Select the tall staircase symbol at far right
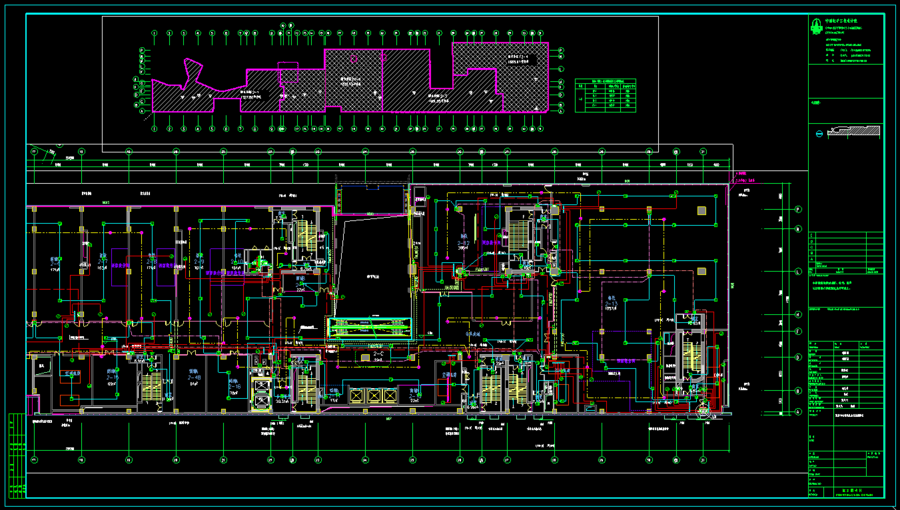This screenshot has width=900, height=510. [x=692, y=357]
